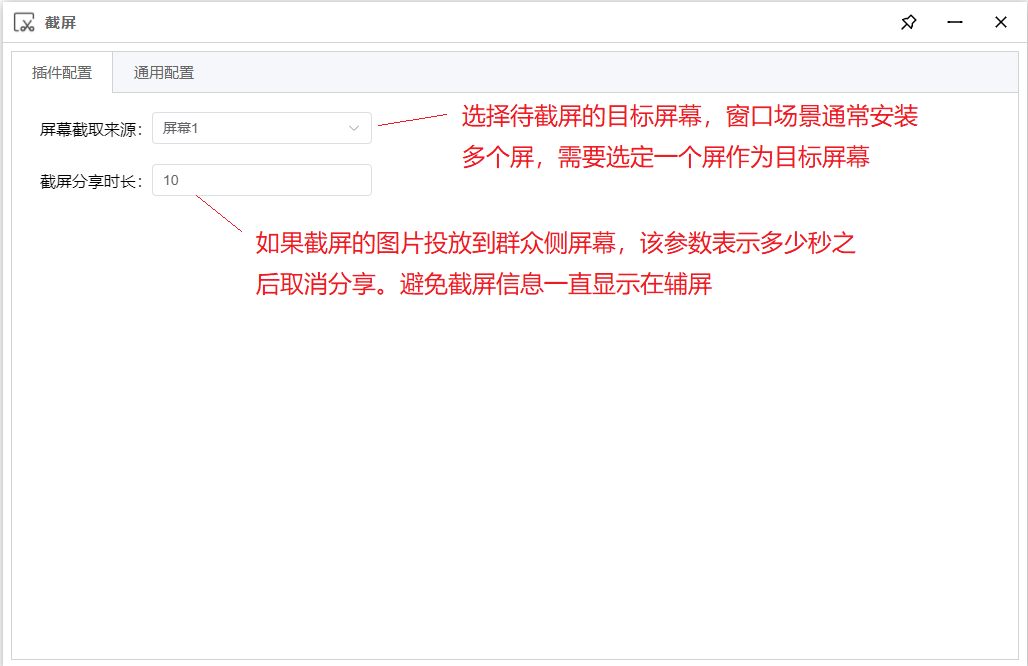
Task: Minimize the 截屏 window
Action: pos(954,22)
